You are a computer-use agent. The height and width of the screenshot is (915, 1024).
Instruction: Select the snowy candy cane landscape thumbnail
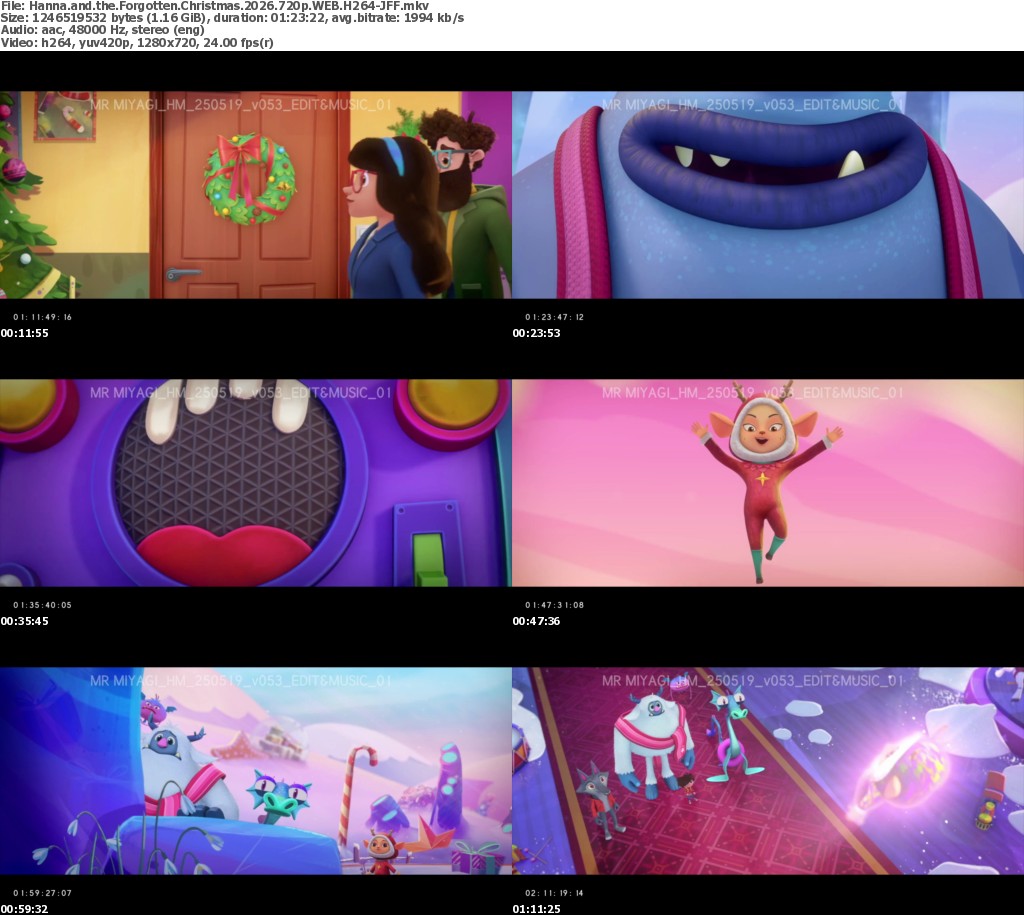point(255,772)
